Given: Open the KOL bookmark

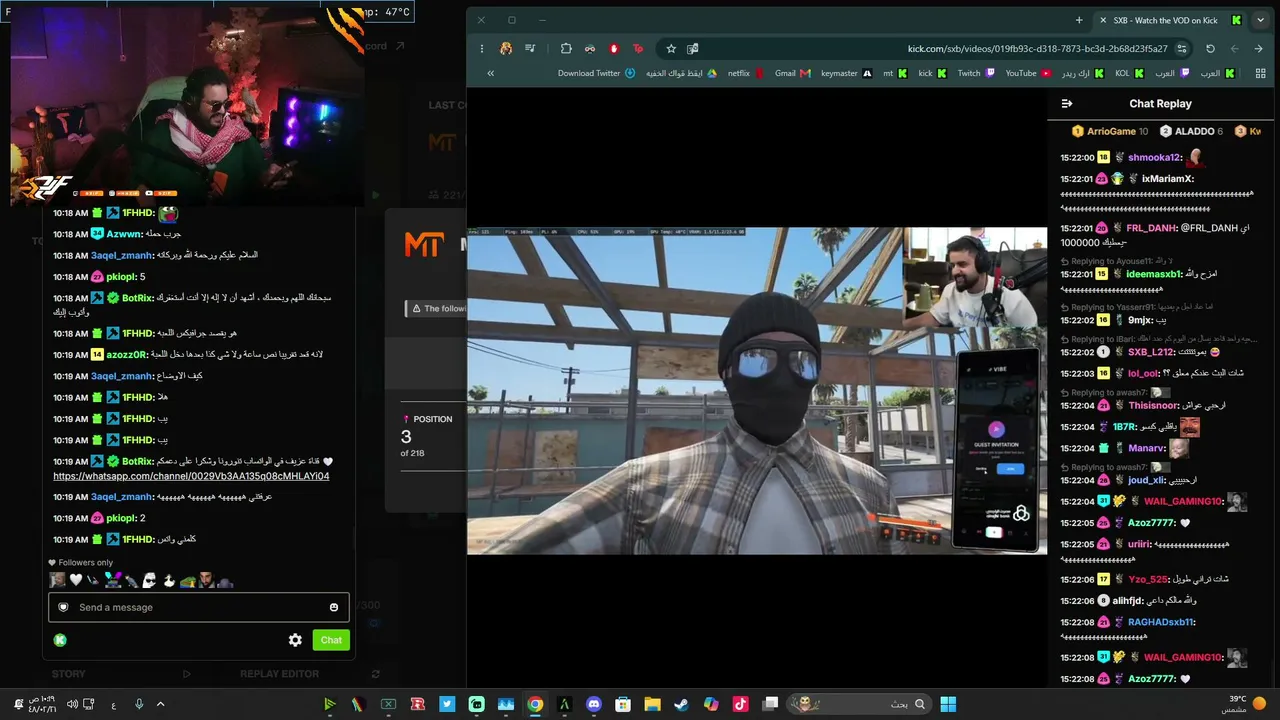Looking at the screenshot, I should coord(1129,73).
